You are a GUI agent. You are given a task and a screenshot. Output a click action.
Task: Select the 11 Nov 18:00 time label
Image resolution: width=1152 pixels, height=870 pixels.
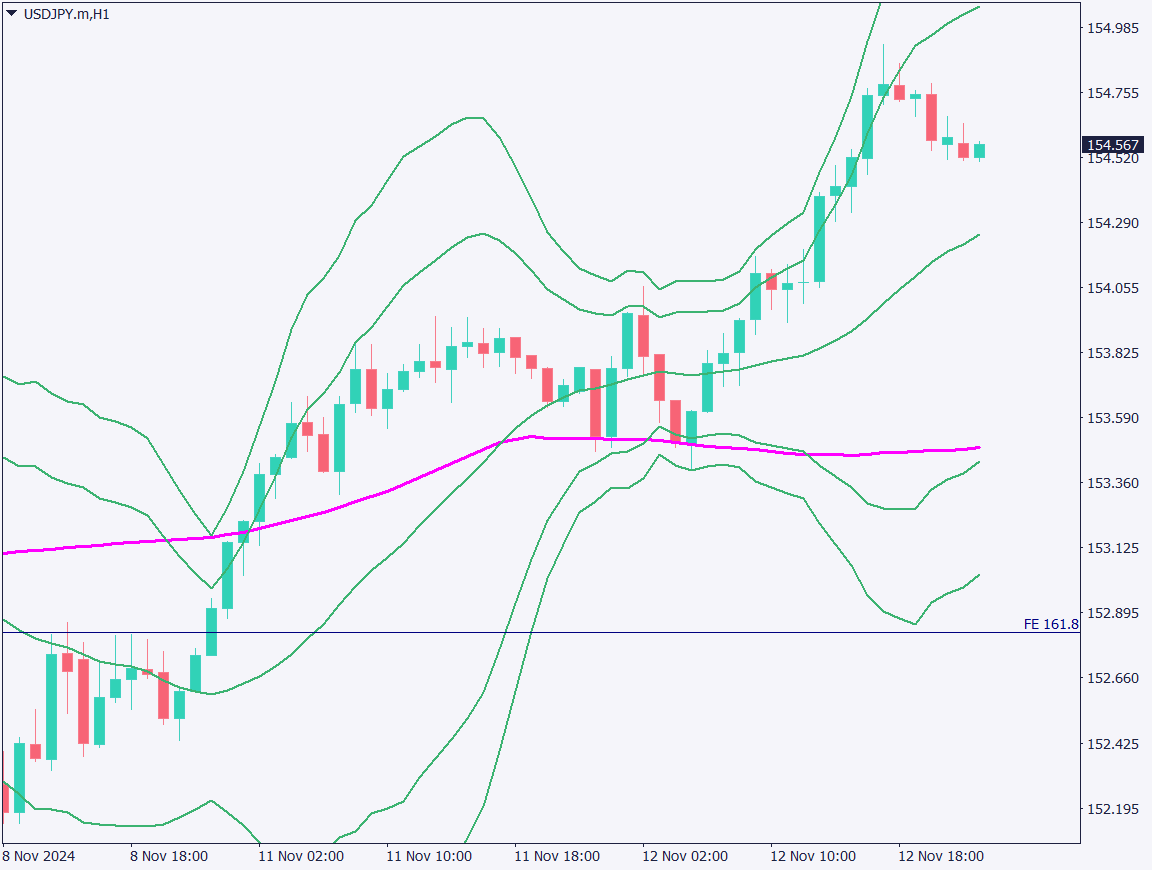pyautogui.click(x=556, y=856)
